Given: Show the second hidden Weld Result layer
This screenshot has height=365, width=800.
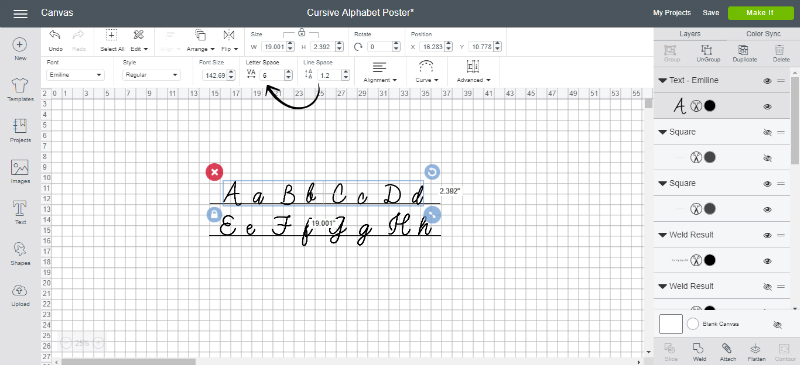Looking at the screenshot, I should 767,286.
